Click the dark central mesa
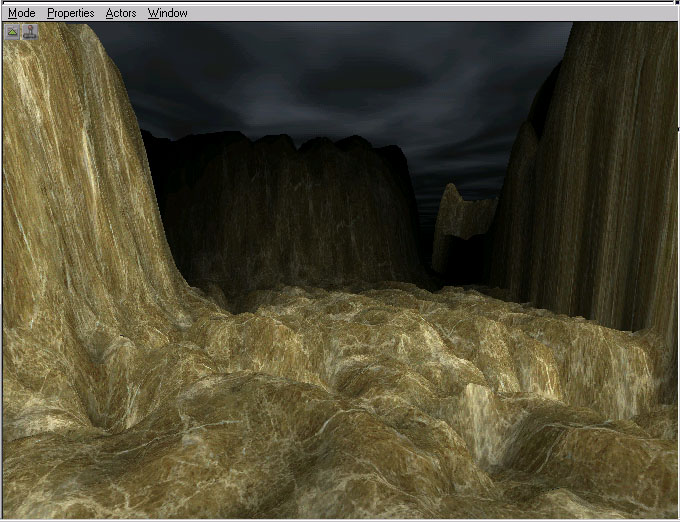Screen dimensions: 680x522 click(x=300, y=210)
